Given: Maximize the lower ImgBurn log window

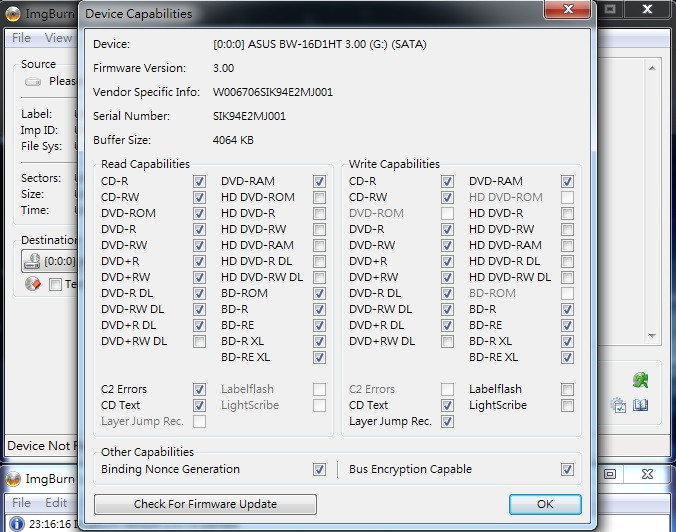Looking at the screenshot, I should [x=609, y=473].
